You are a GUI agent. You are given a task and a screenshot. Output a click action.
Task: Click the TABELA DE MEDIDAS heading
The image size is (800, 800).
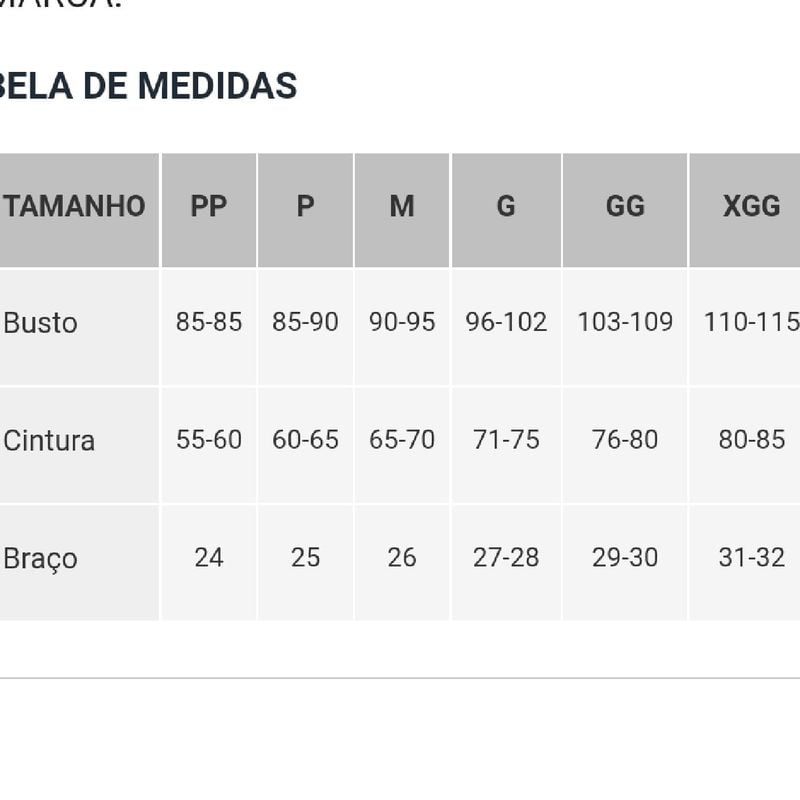(148, 86)
